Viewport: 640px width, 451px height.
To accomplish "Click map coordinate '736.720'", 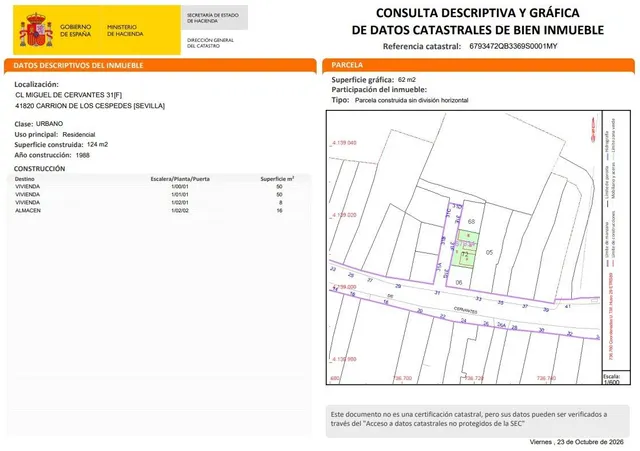I will tap(474, 378).
